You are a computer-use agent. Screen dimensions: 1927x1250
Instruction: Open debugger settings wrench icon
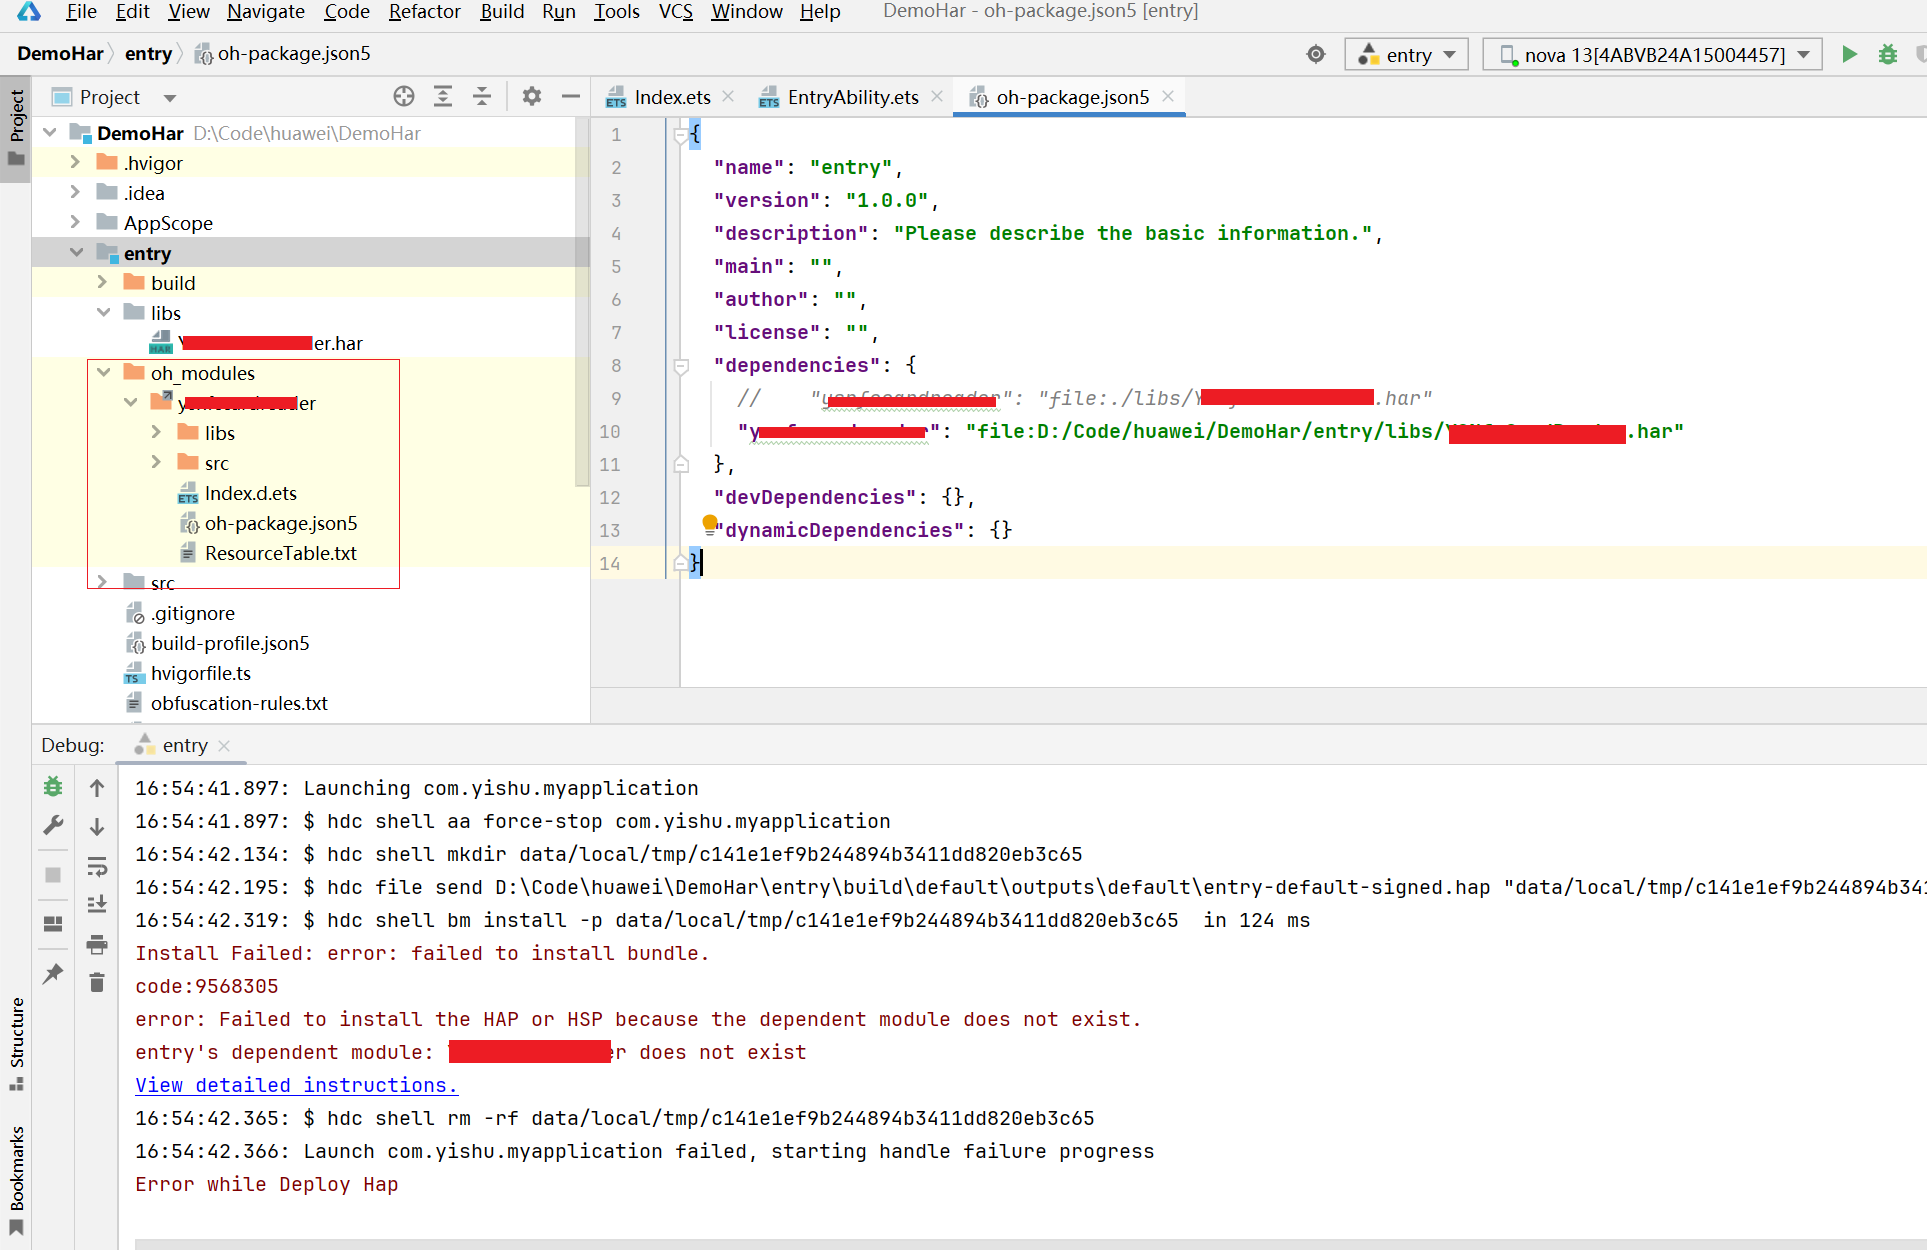(x=53, y=825)
